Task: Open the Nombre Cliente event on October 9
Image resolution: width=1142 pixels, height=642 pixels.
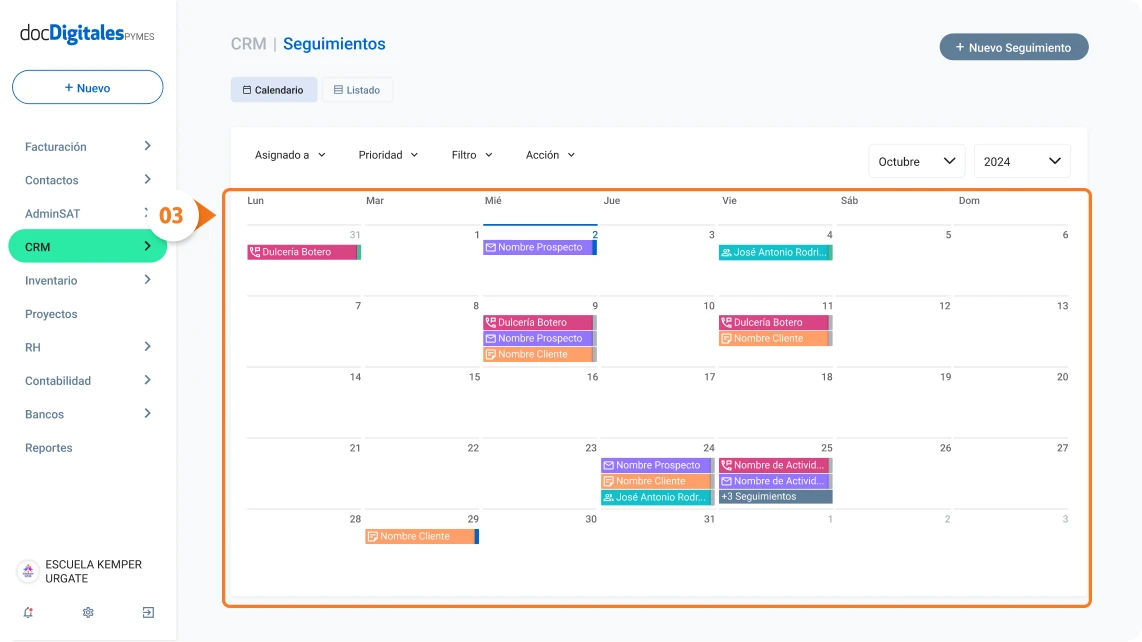Action: tap(540, 355)
